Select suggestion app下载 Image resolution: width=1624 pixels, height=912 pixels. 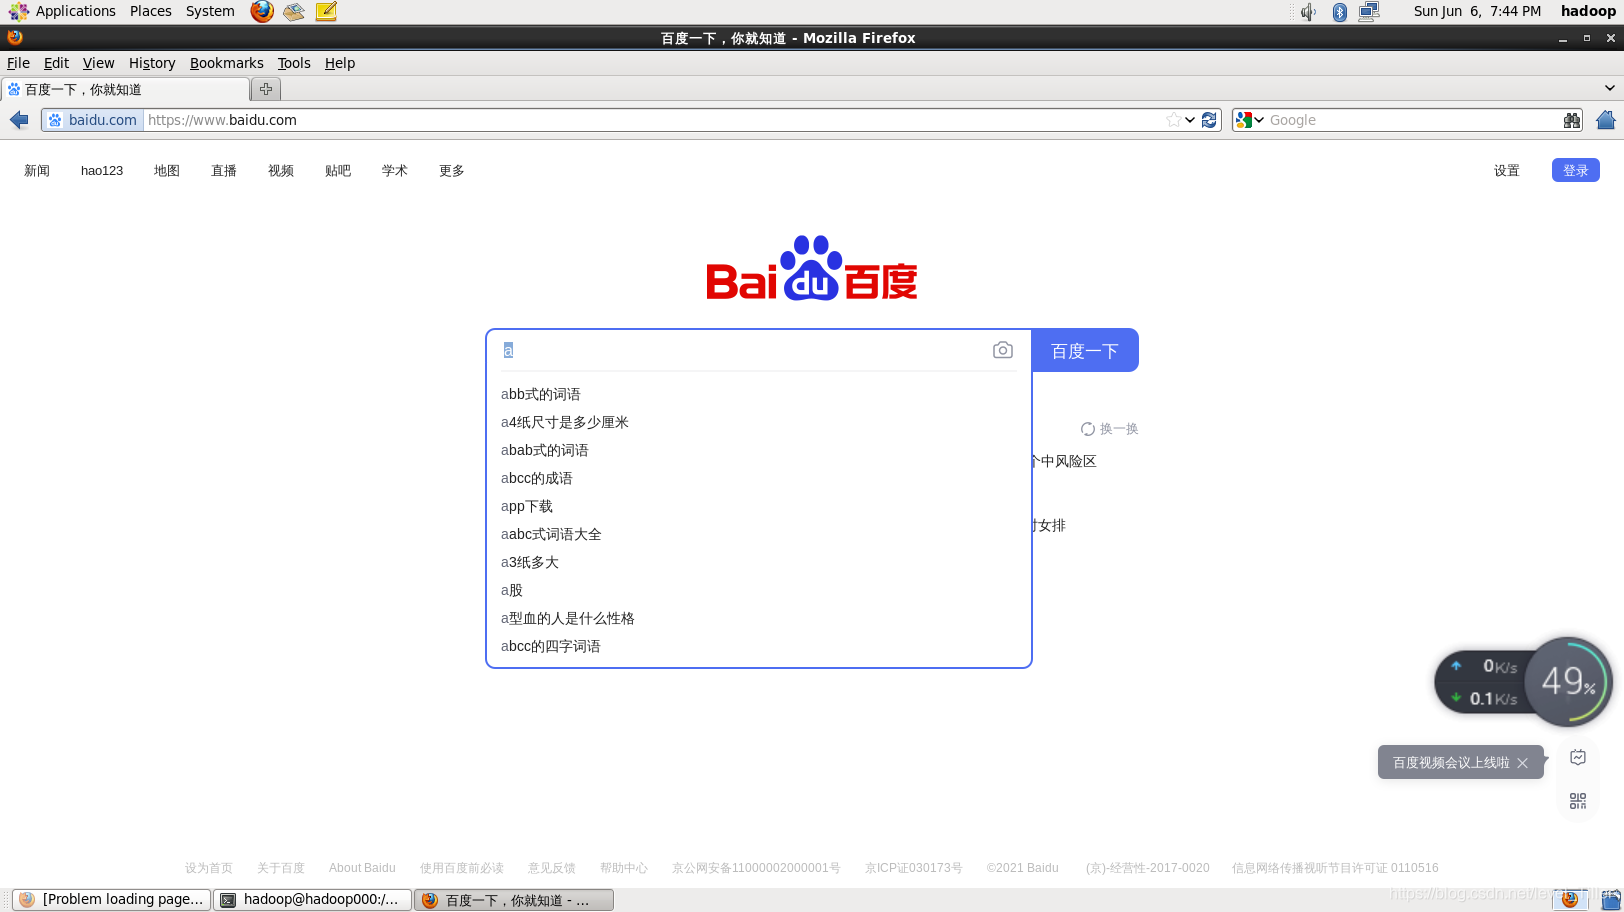click(759, 506)
